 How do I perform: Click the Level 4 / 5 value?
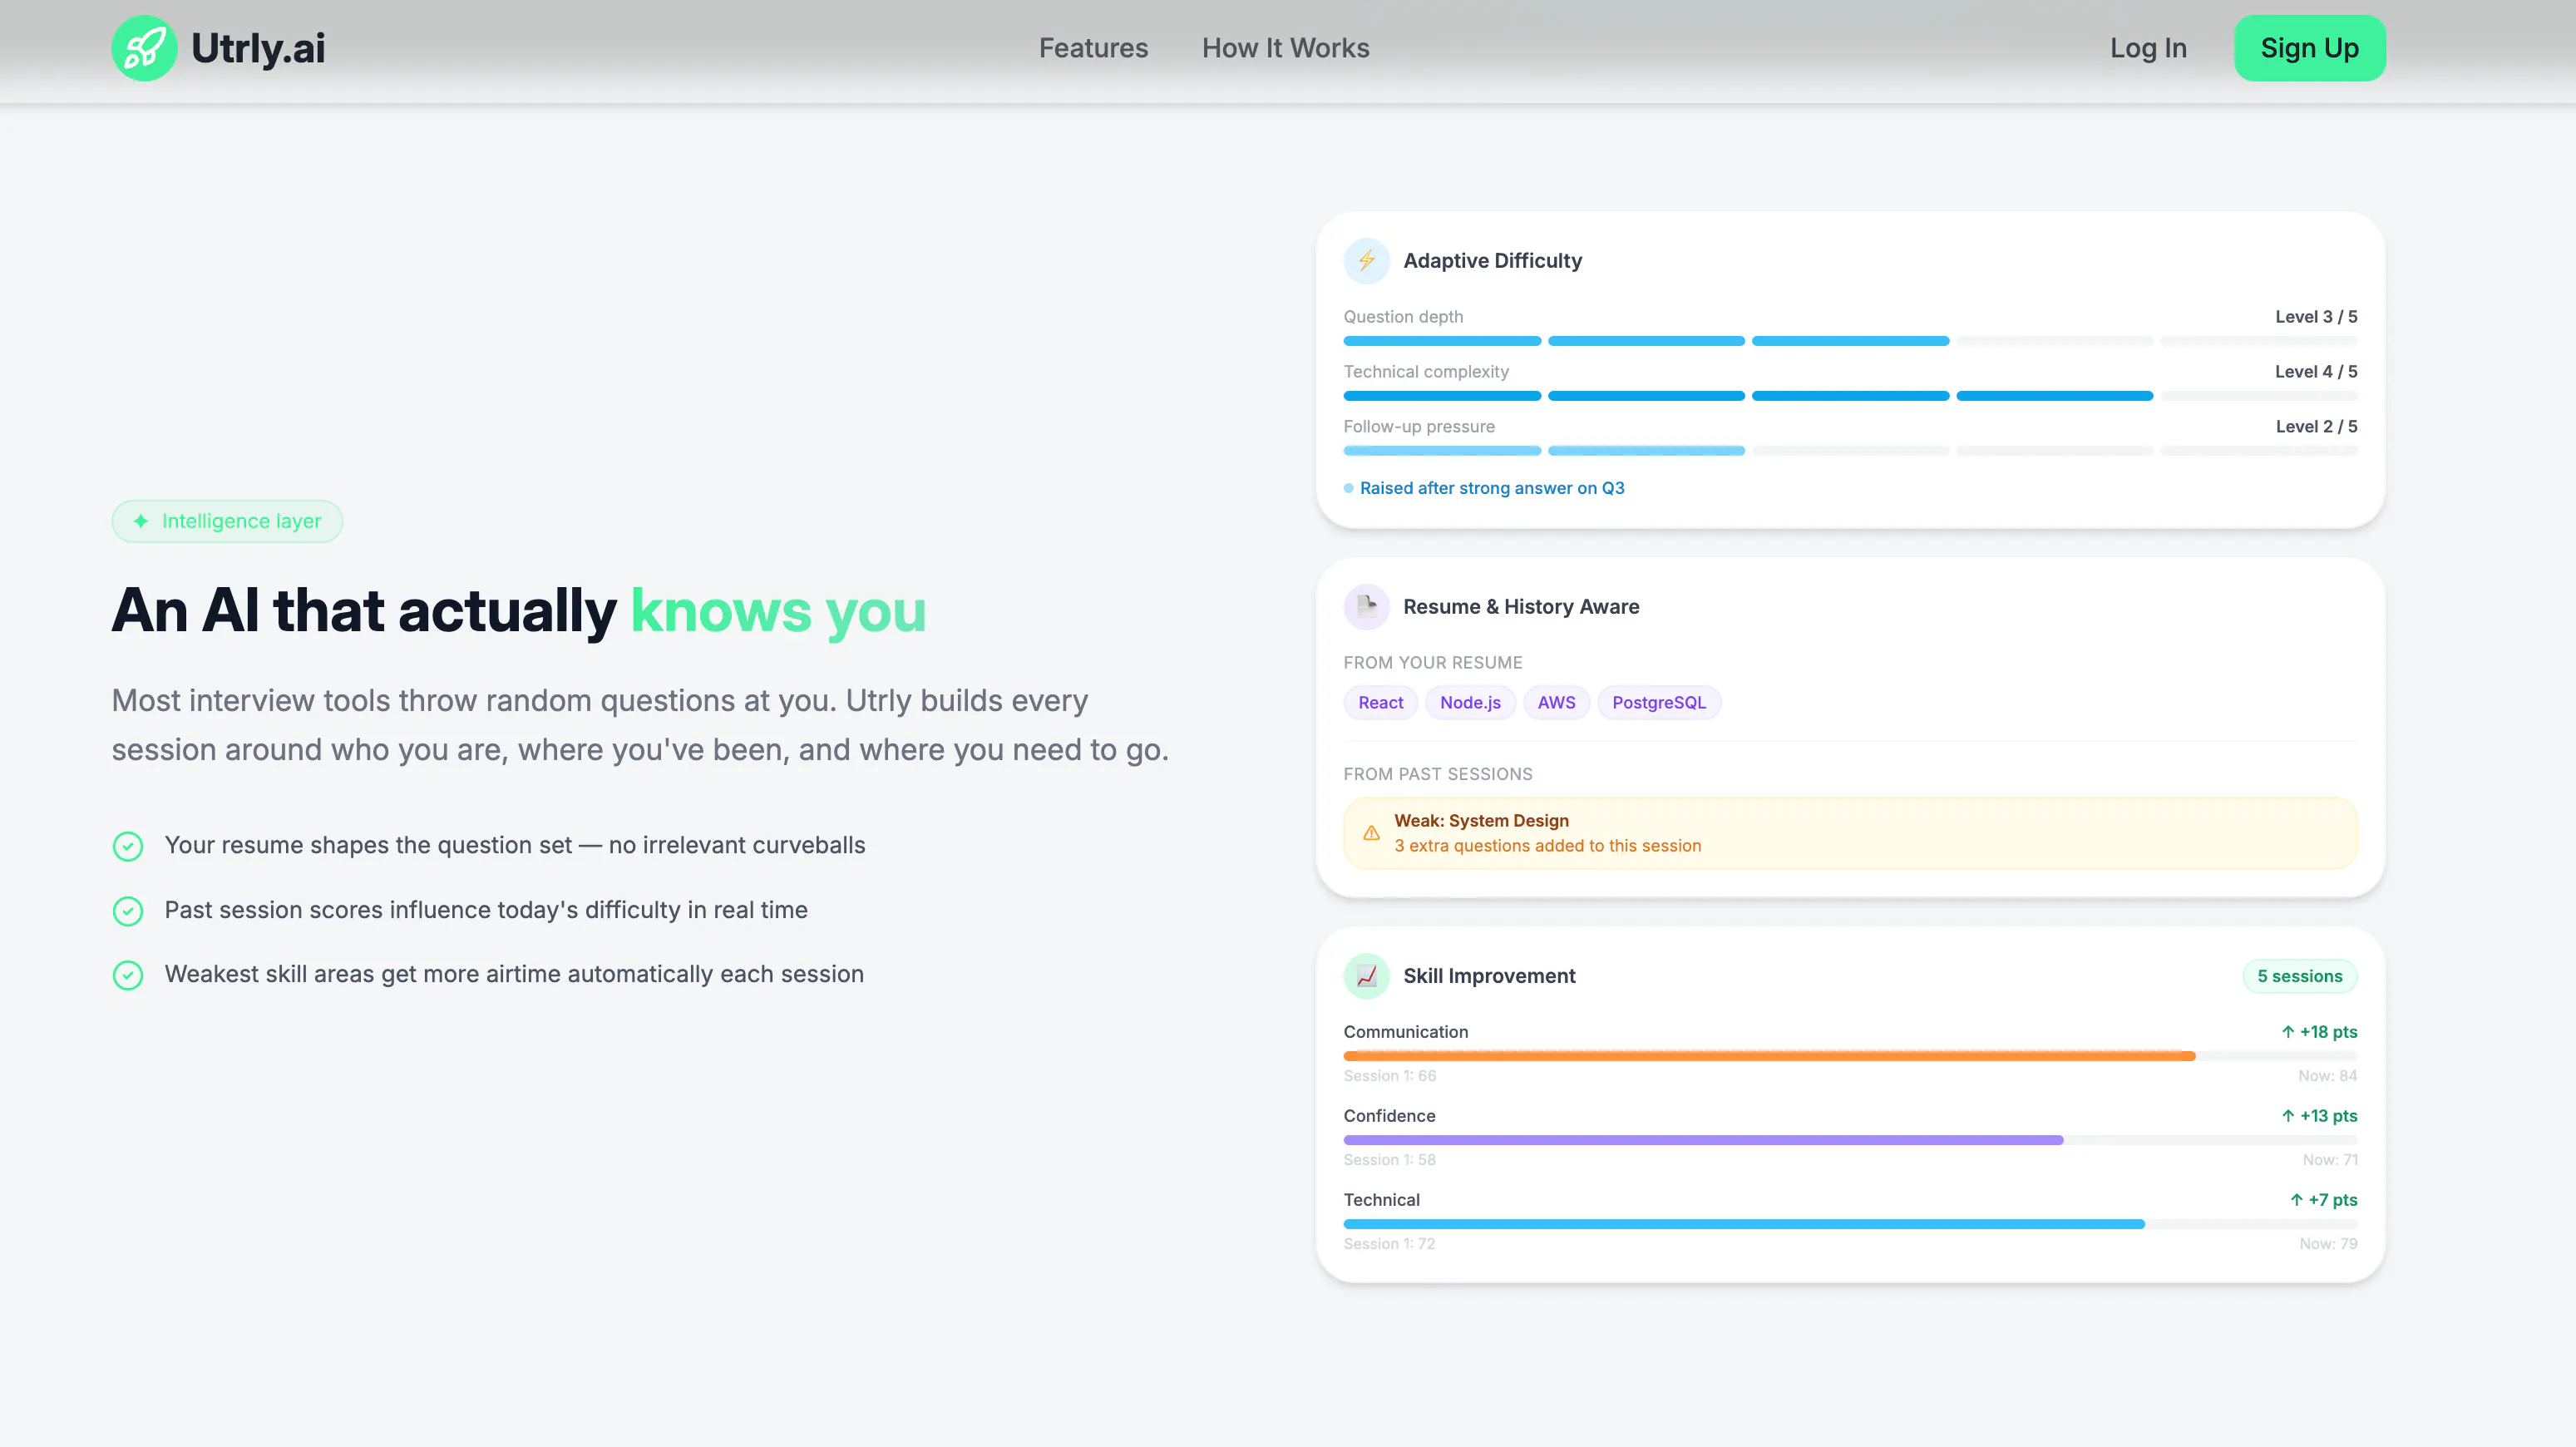[2316, 372]
